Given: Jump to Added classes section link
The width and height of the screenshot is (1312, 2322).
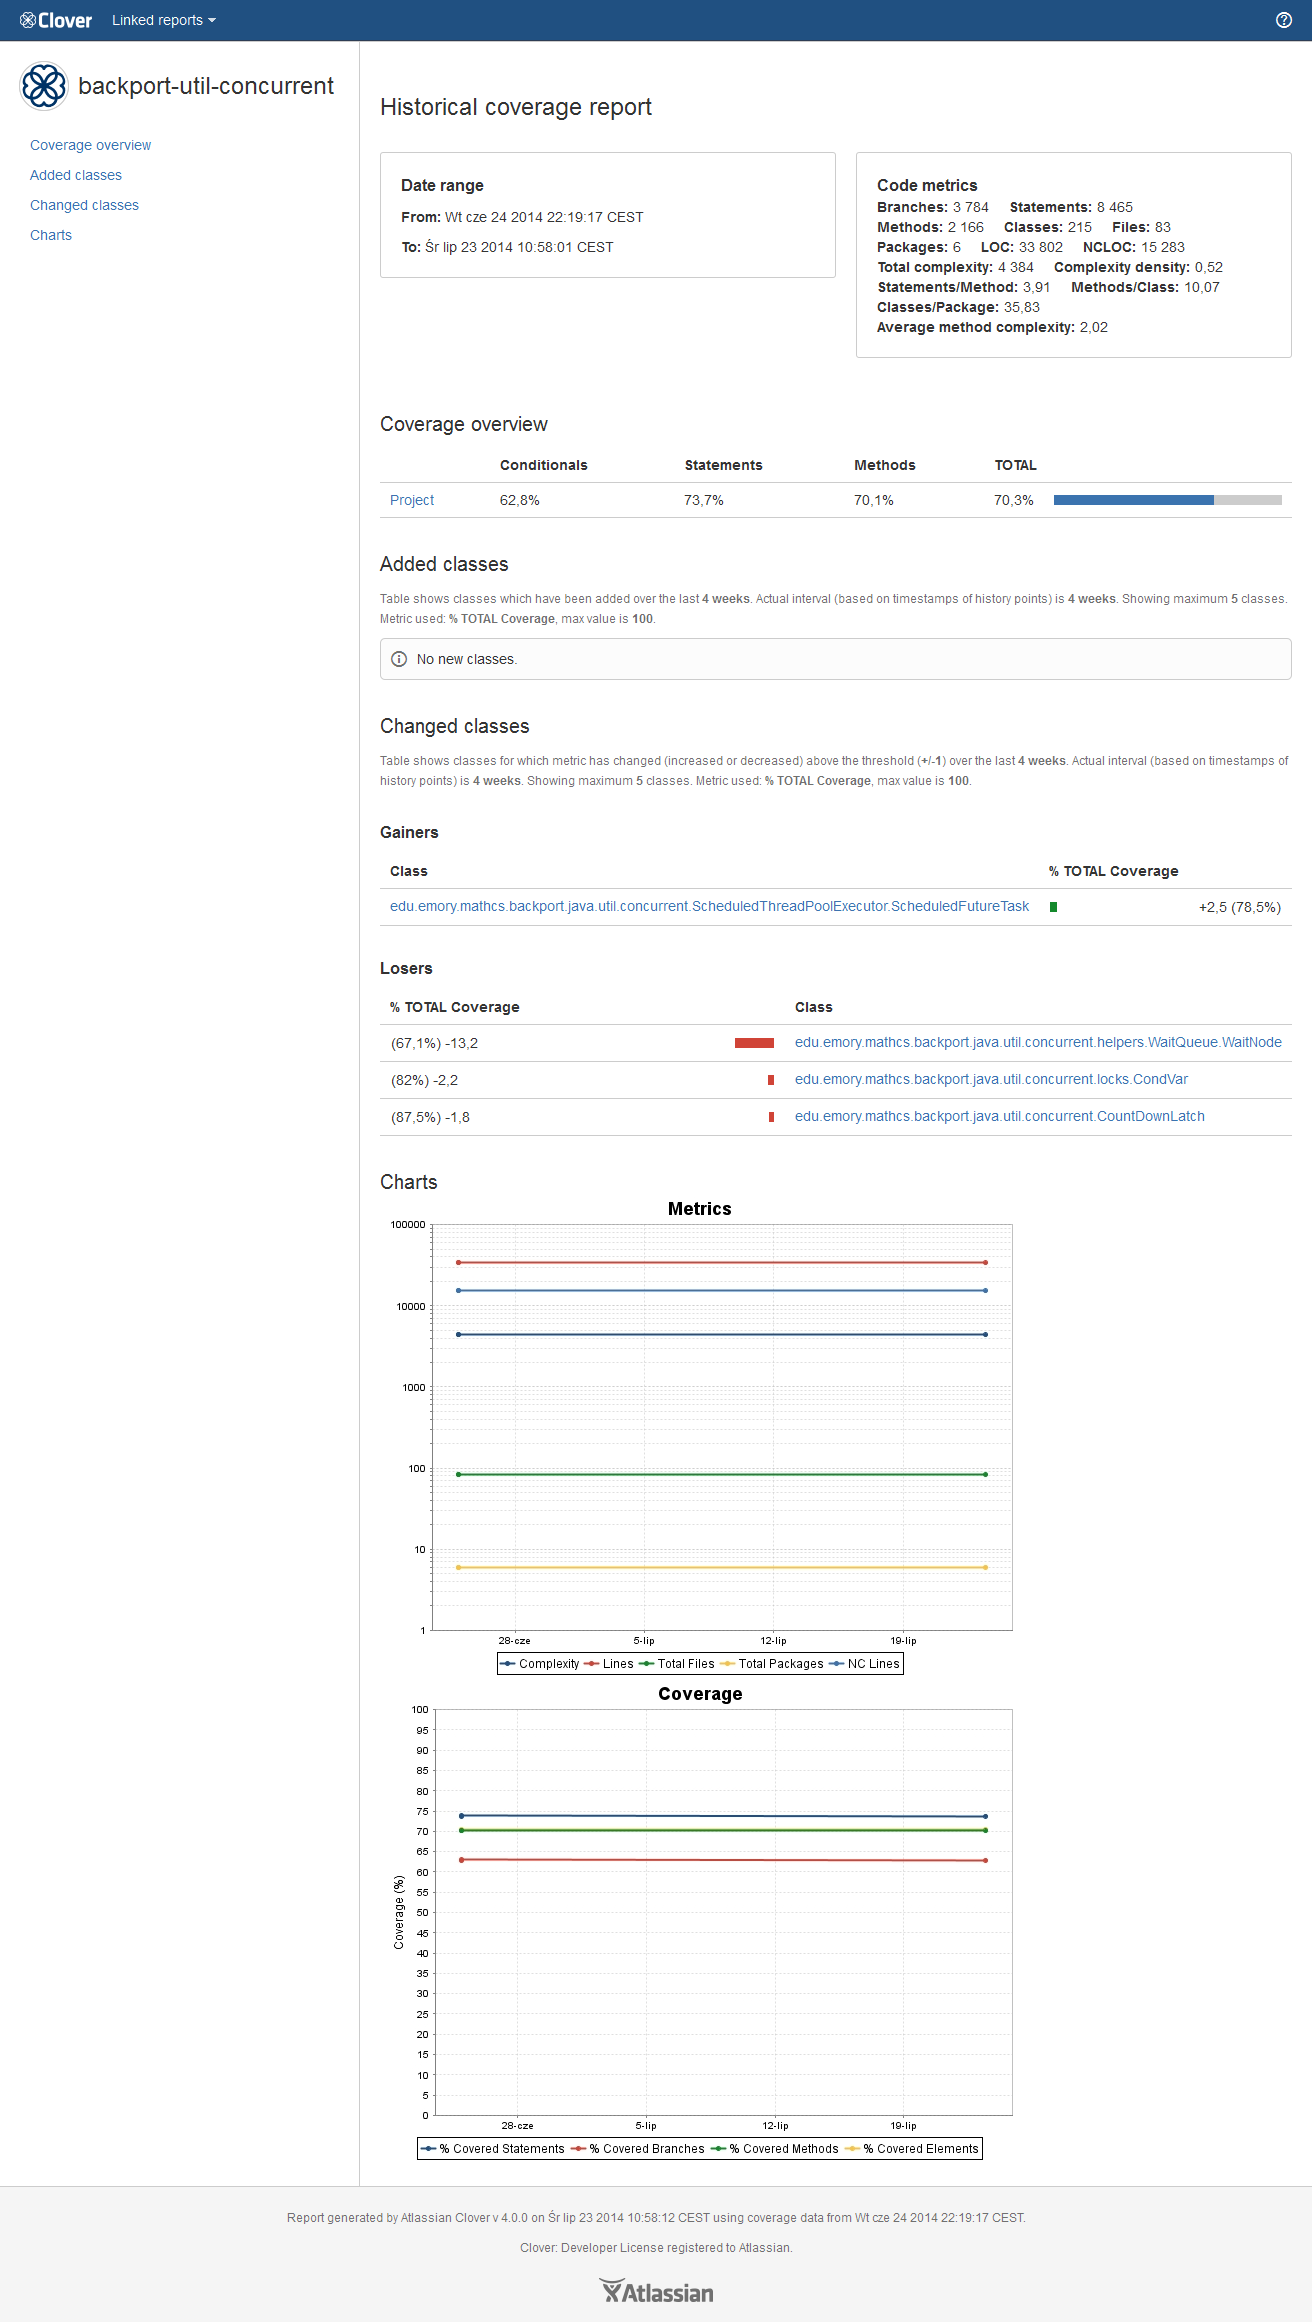Looking at the screenshot, I should tap(76, 175).
